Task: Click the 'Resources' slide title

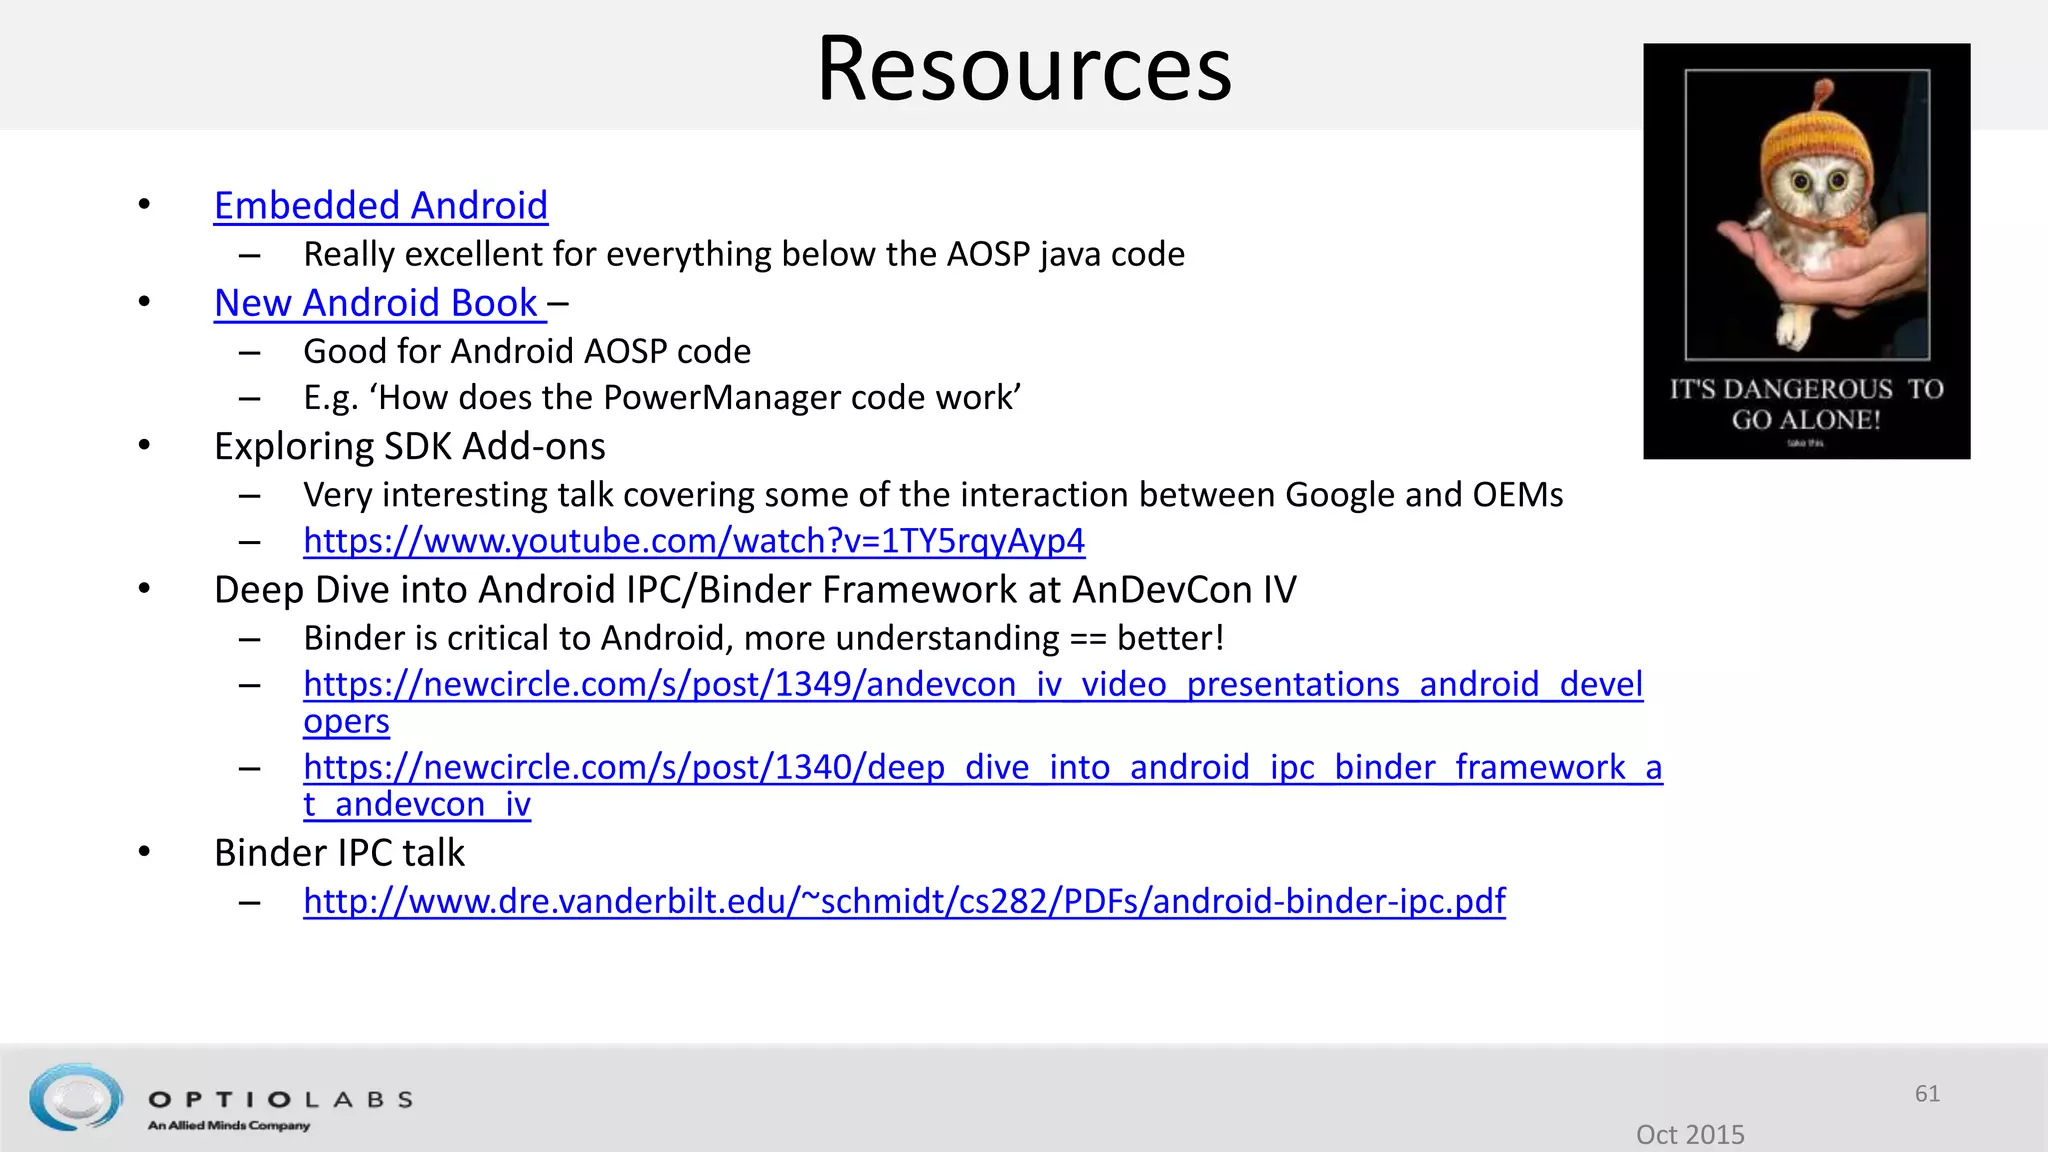Action: (1024, 68)
